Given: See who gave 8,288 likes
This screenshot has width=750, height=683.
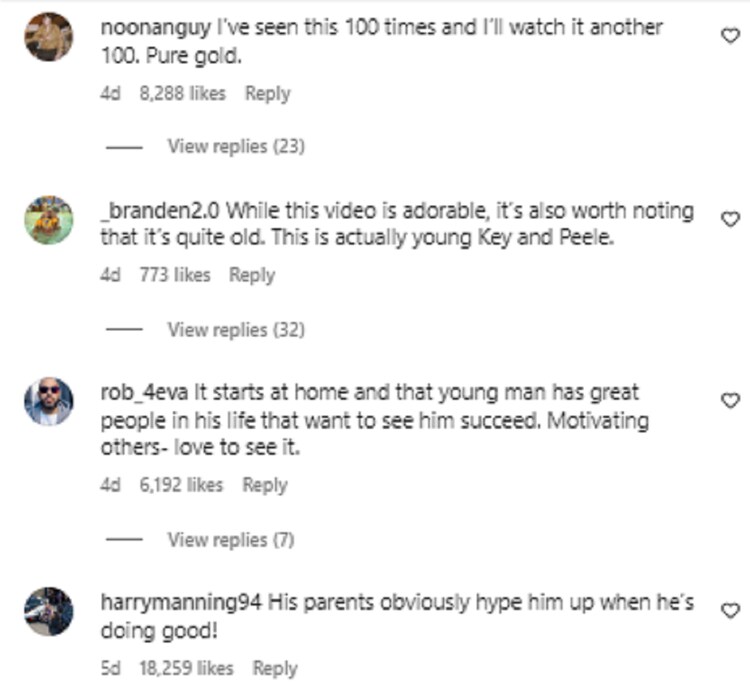Looking at the screenshot, I should [182, 94].
